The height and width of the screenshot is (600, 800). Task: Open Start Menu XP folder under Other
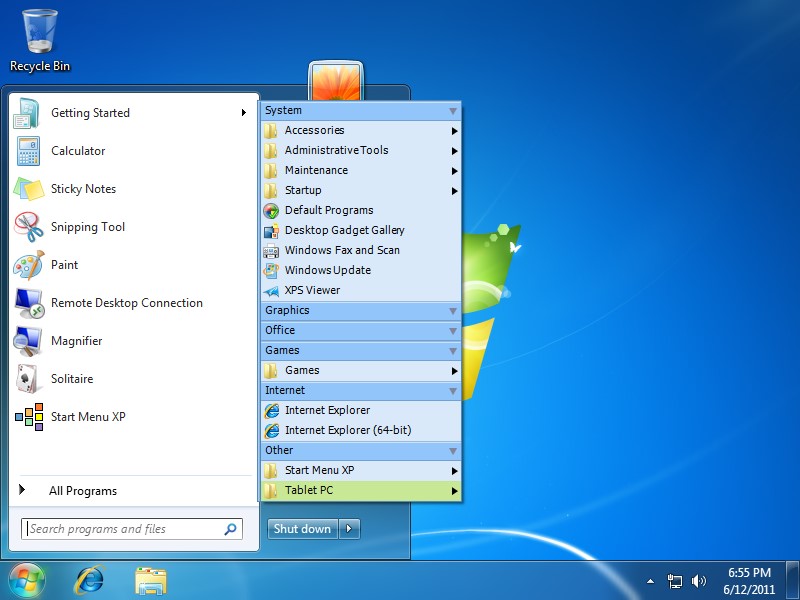point(361,470)
